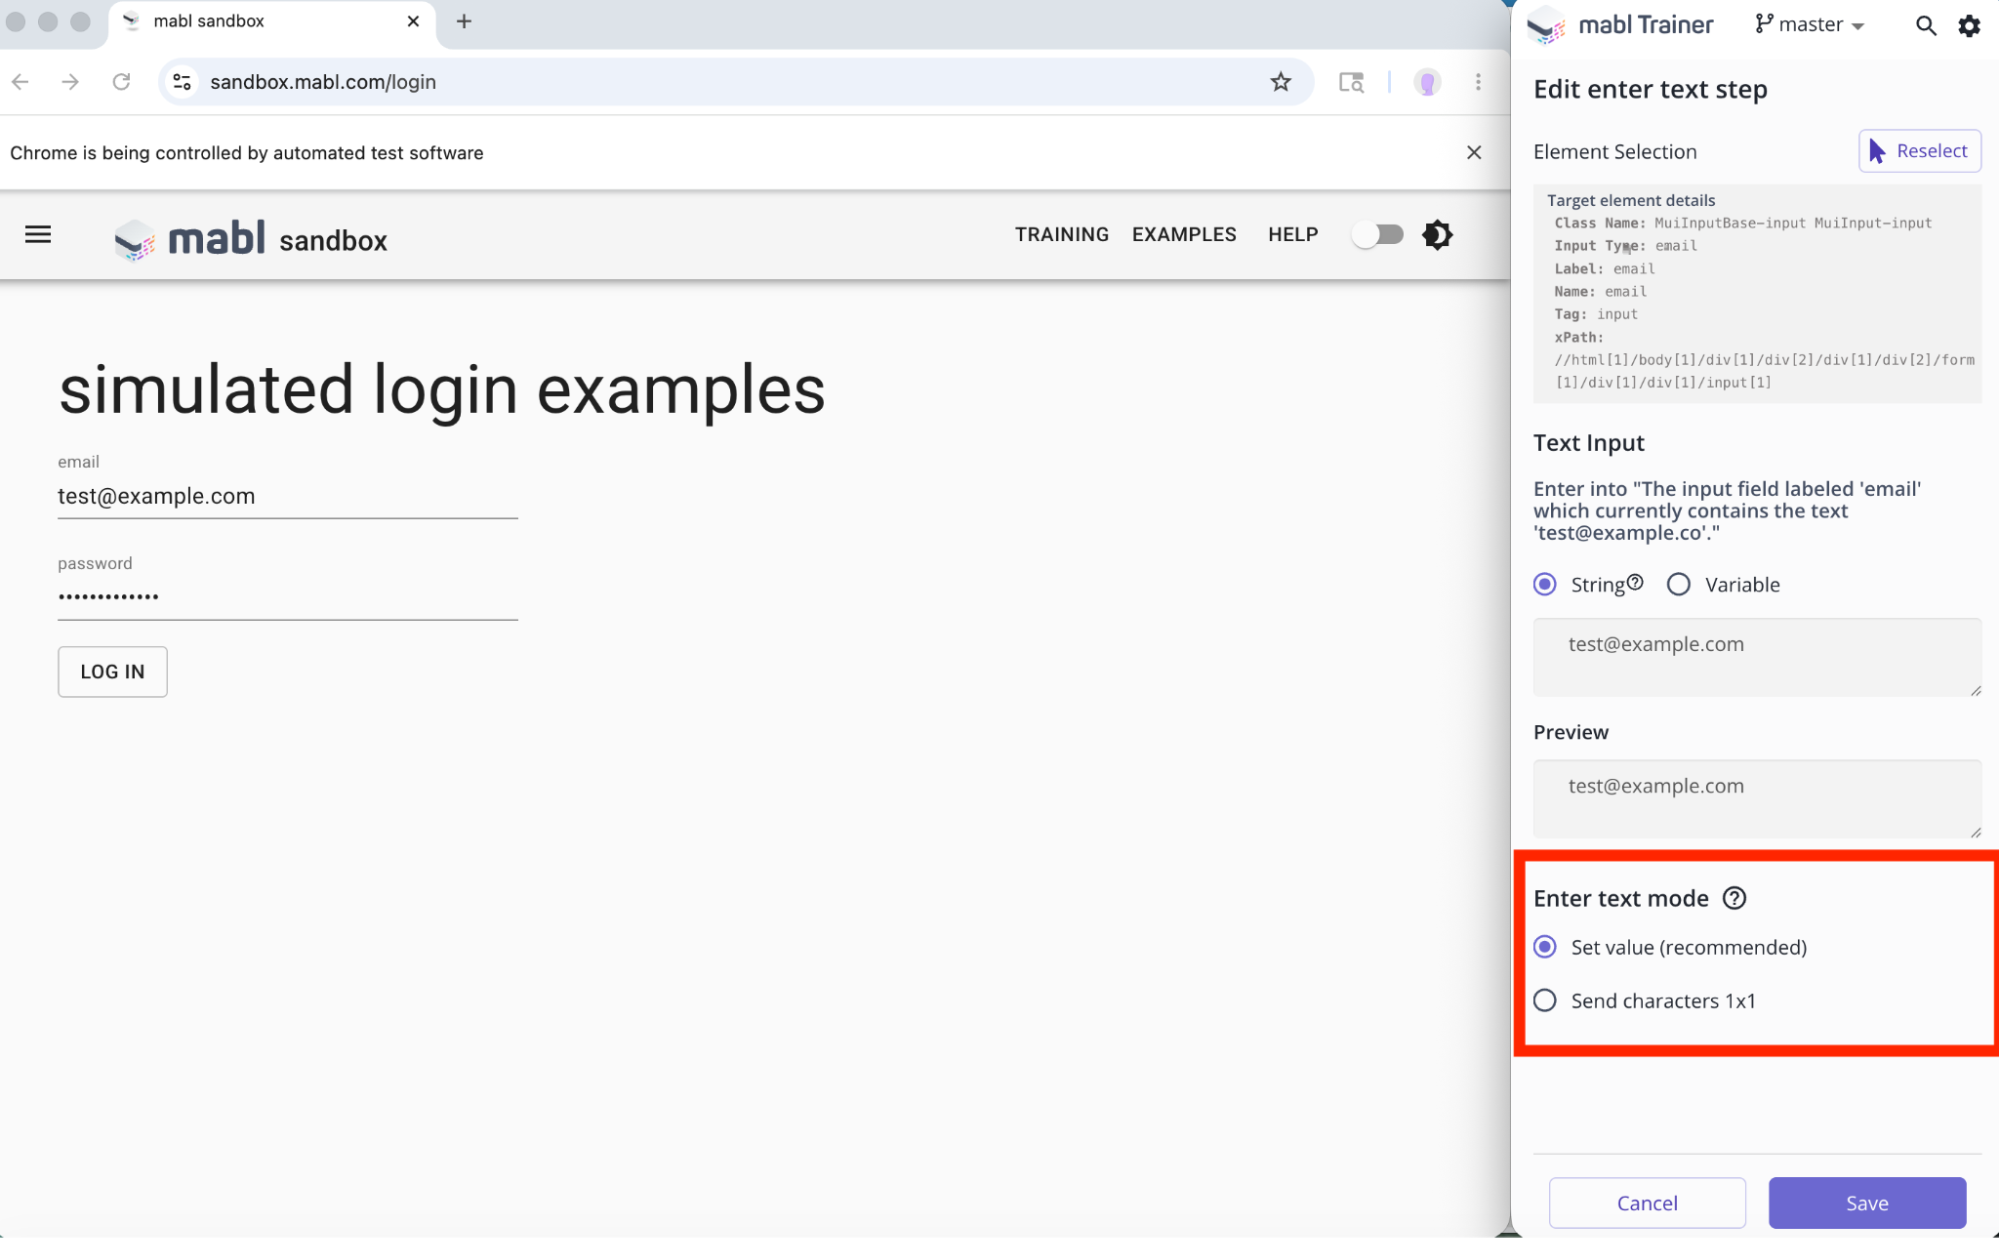The width and height of the screenshot is (1999, 1238).
Task: Select the String radio option
Action: [x=1545, y=584]
